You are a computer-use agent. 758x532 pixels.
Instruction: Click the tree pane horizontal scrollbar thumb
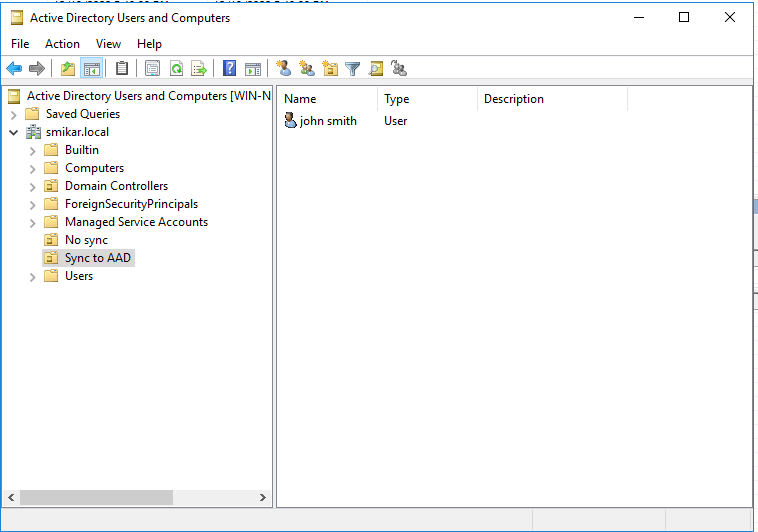pos(96,497)
